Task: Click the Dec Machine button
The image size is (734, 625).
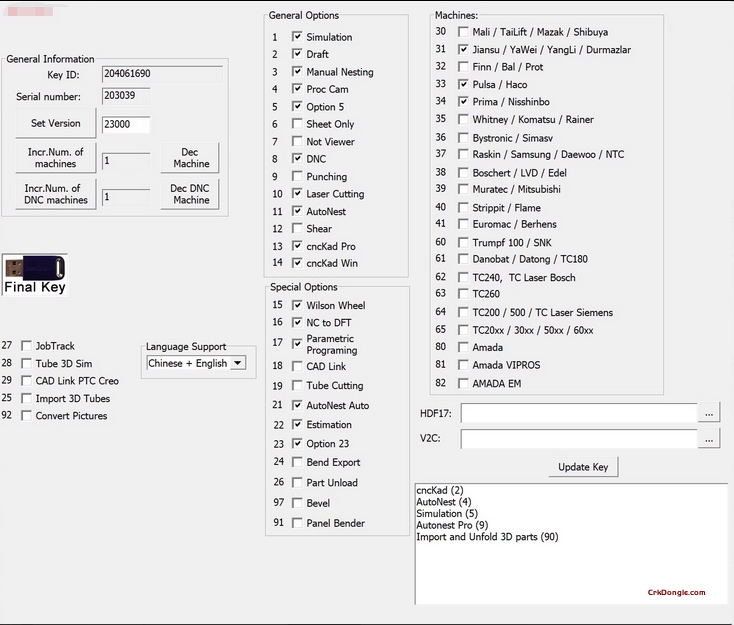Action: 190,158
